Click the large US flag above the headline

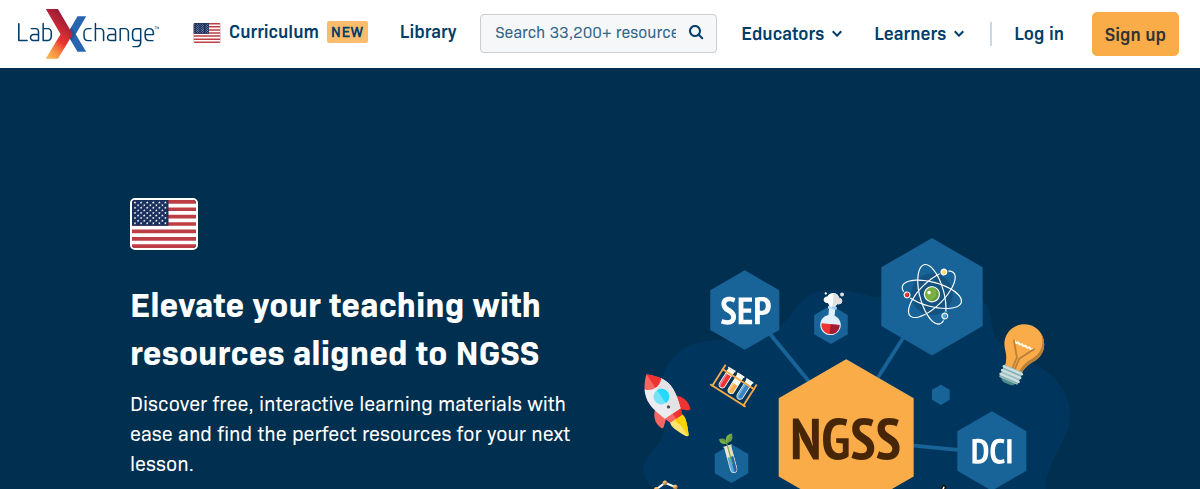click(164, 224)
